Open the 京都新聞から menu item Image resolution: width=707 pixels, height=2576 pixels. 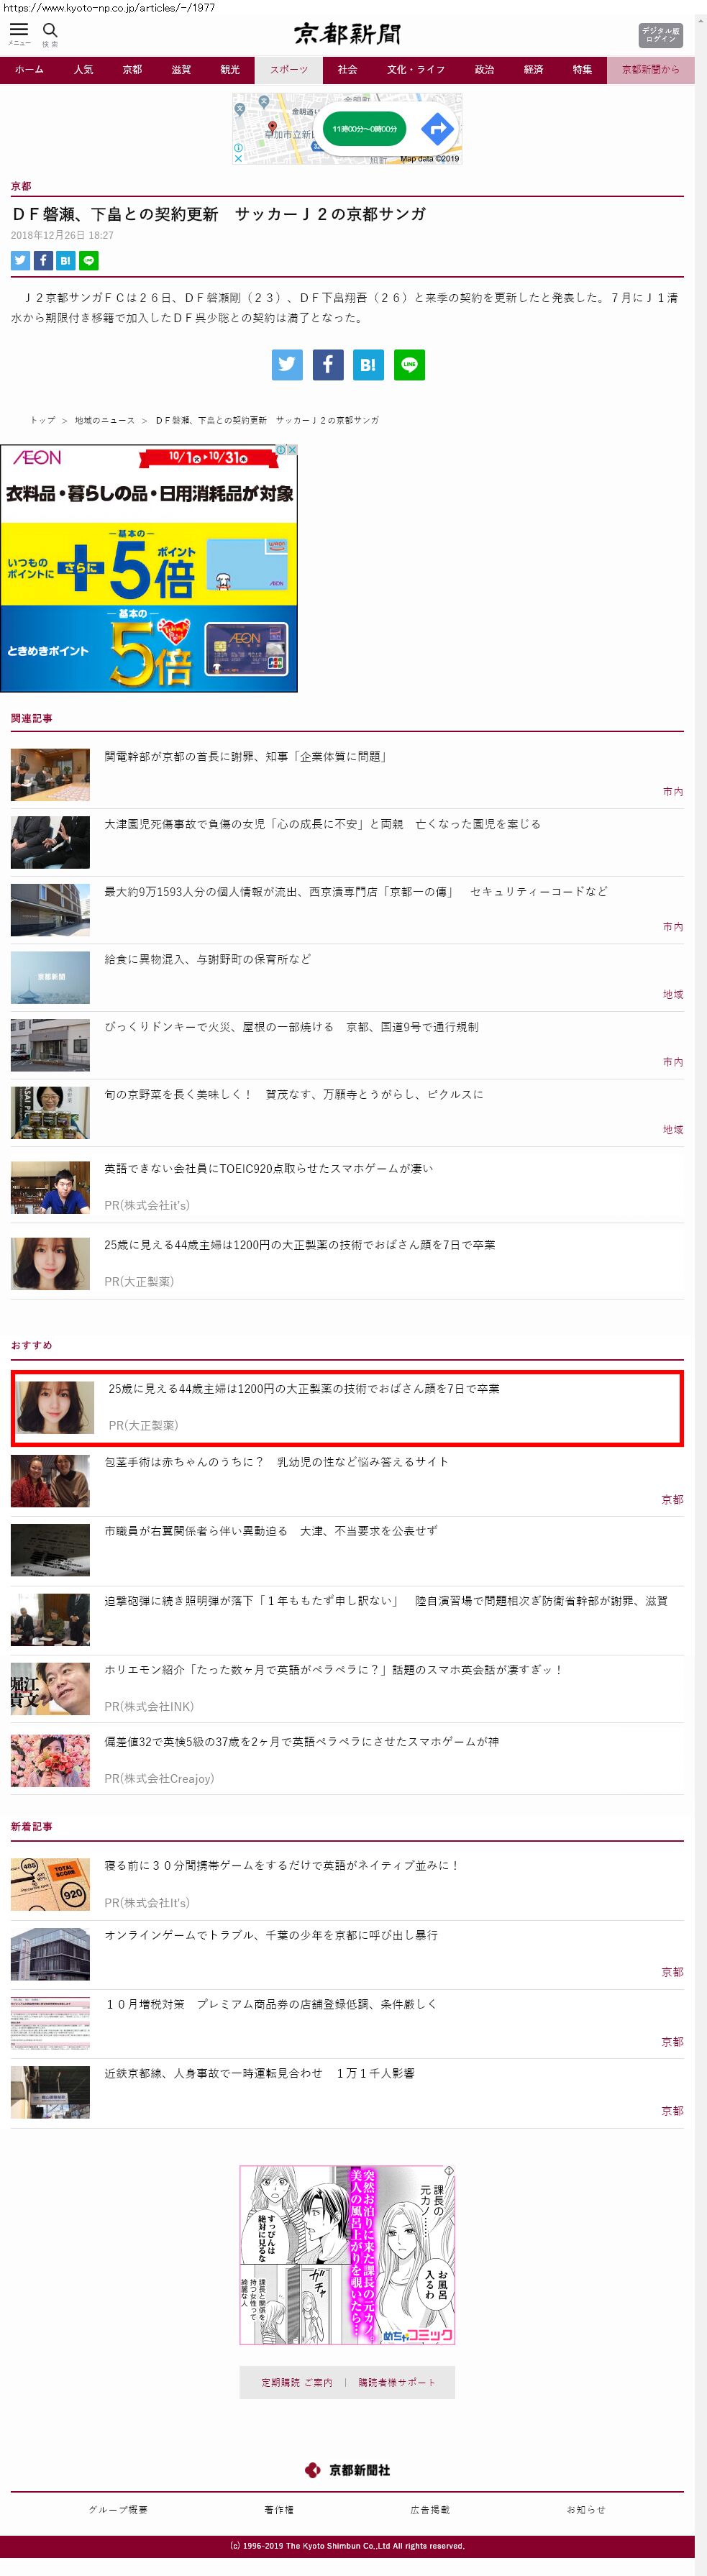[x=650, y=70]
